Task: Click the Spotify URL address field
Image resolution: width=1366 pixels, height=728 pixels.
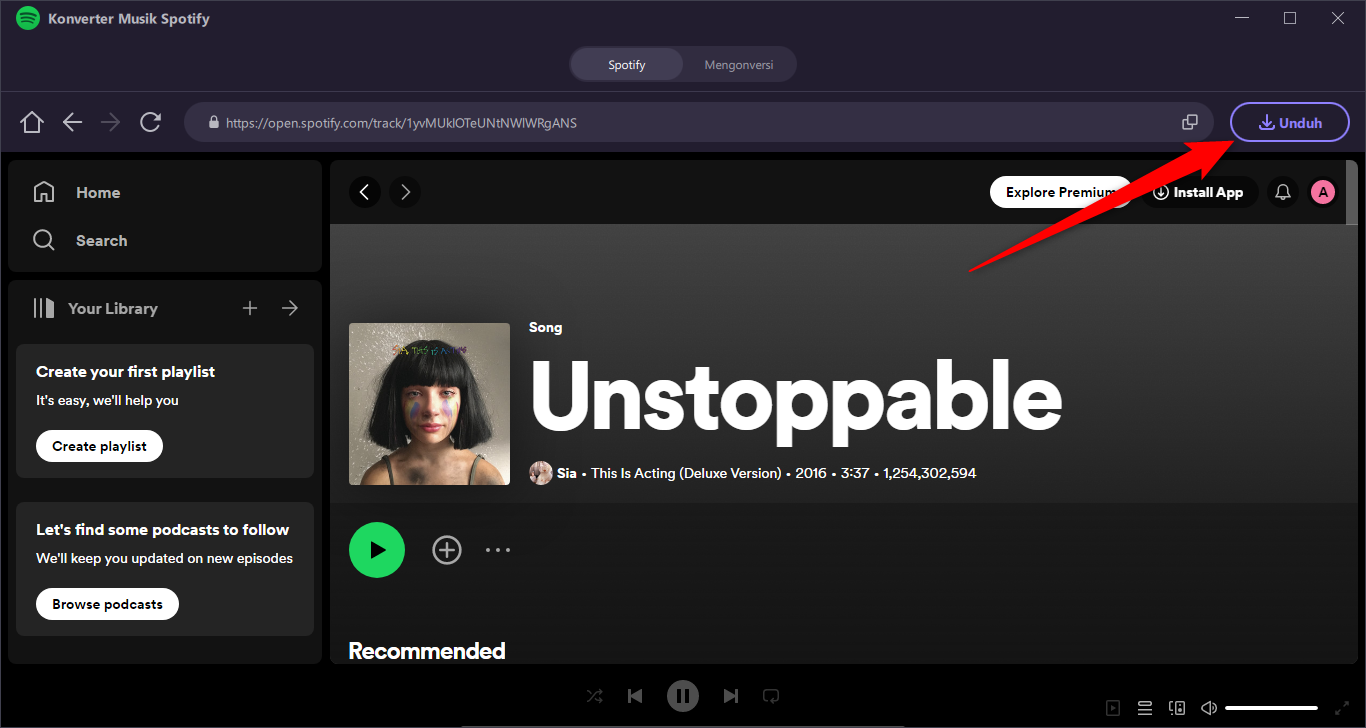Action: [698, 122]
